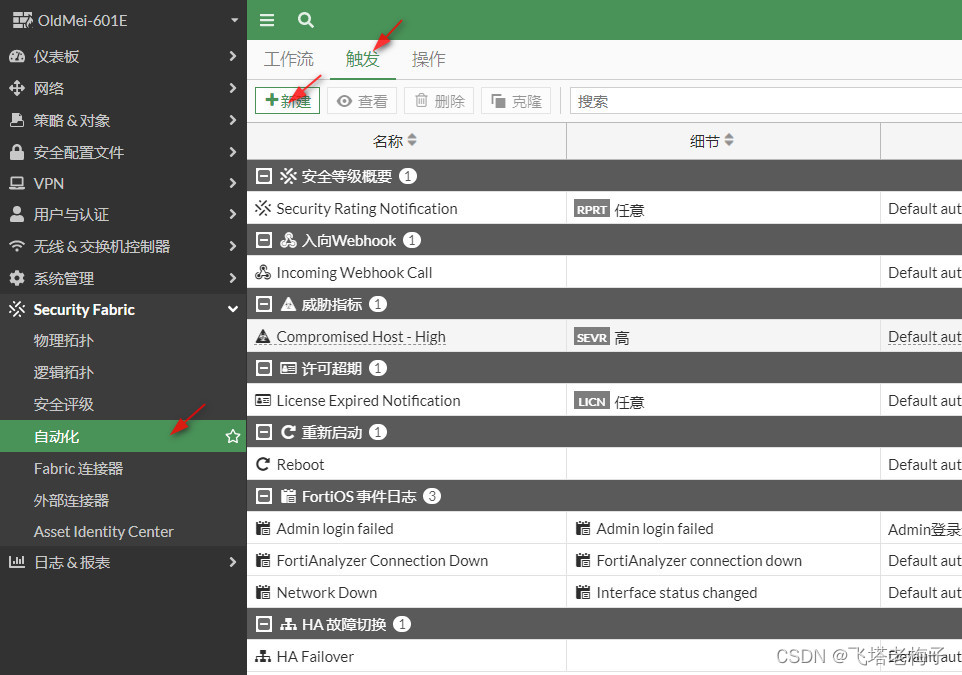Click the log icon of Network Down row

[263, 592]
